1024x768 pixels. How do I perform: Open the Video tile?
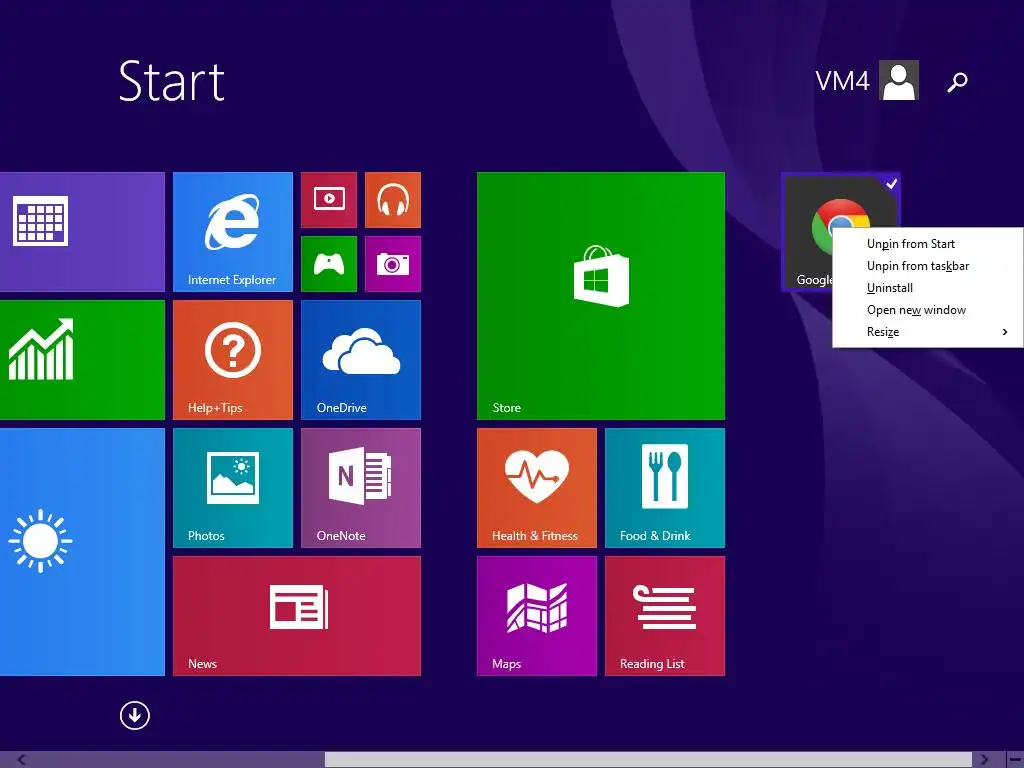[x=329, y=200]
